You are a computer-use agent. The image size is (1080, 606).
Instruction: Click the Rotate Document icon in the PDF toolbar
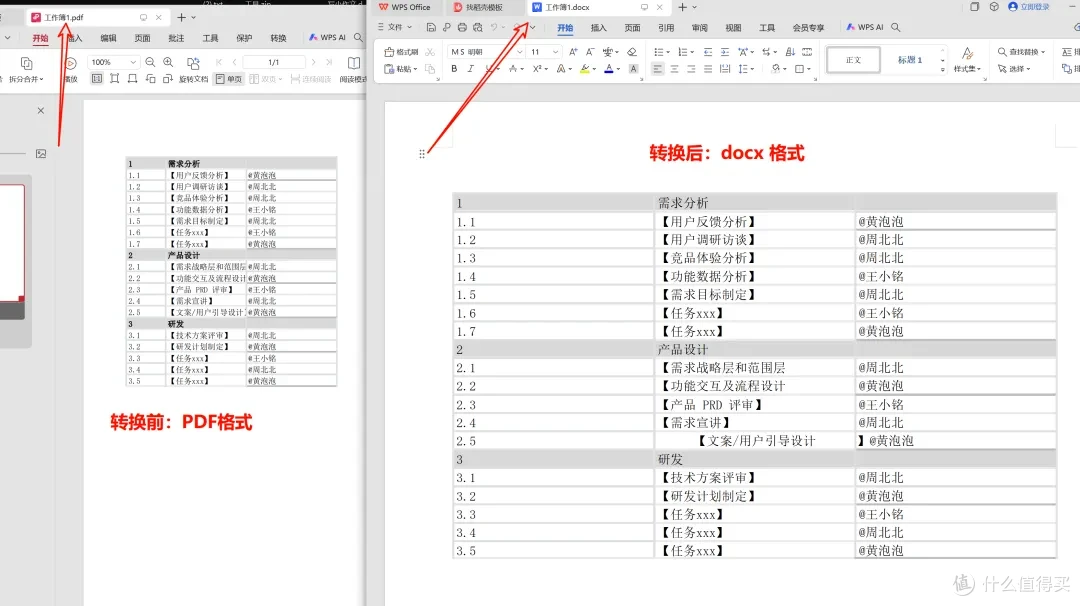[x=194, y=63]
